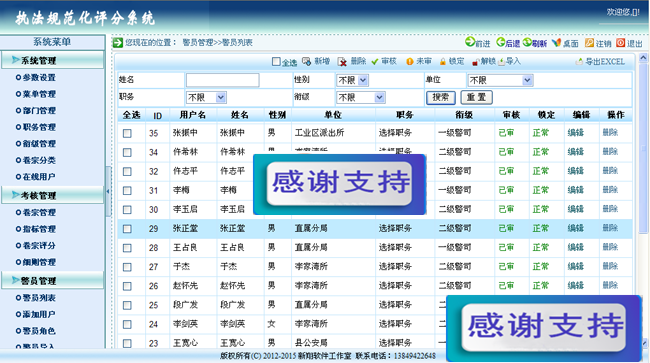This screenshot has width=650, height=363.
Task: Click the 单位 cell 工业区派出所
Action: coord(319,133)
